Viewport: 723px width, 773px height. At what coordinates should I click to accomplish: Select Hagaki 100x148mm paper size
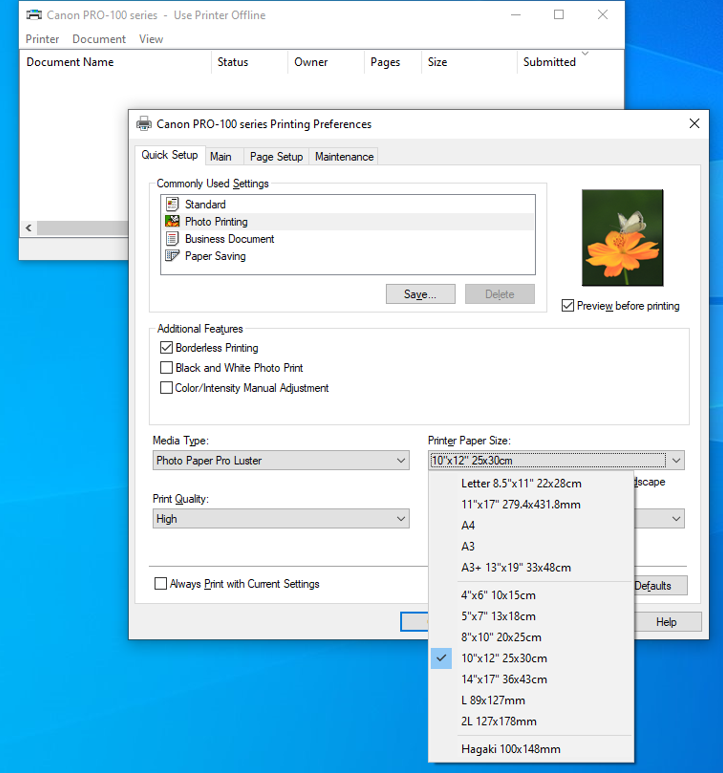click(x=531, y=749)
